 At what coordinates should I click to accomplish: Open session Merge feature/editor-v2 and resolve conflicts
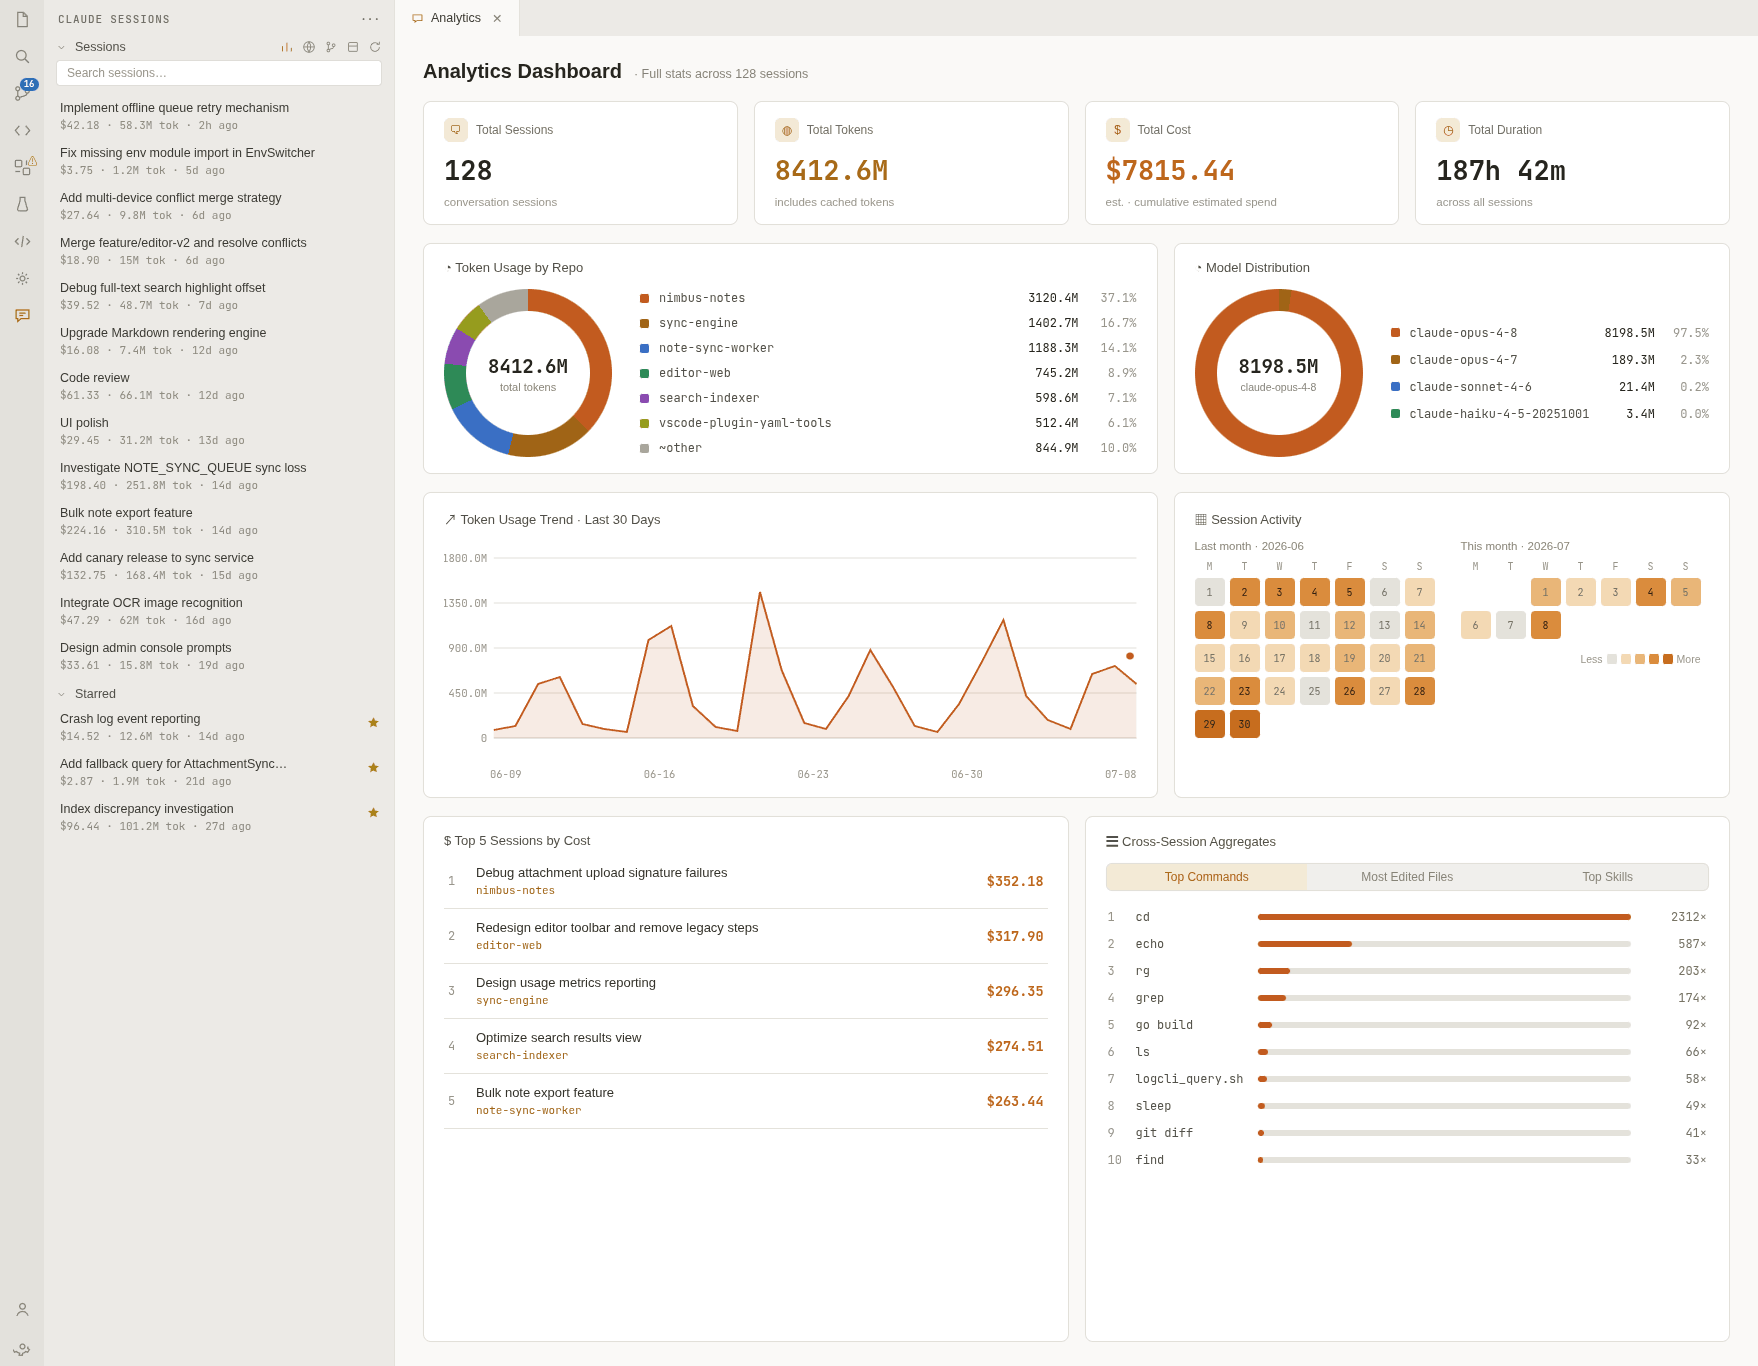tap(219, 251)
